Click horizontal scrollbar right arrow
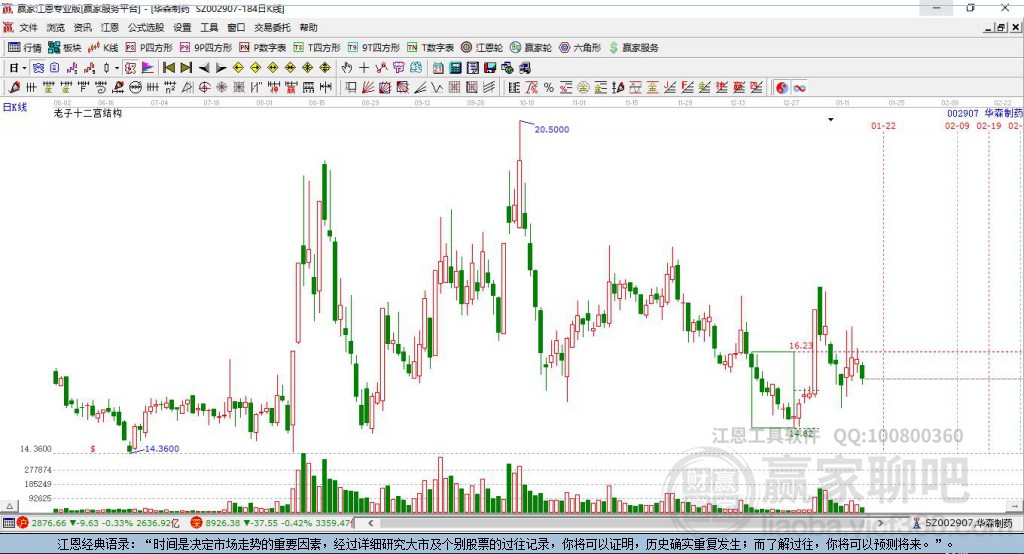Viewport: 1024px width, 554px height. tap(880, 523)
